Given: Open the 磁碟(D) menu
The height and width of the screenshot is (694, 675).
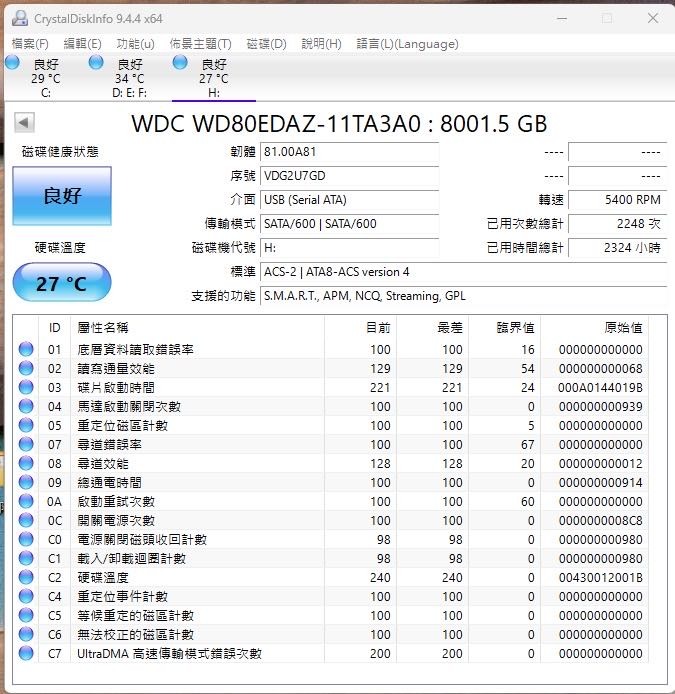Looking at the screenshot, I should click(x=266, y=44).
